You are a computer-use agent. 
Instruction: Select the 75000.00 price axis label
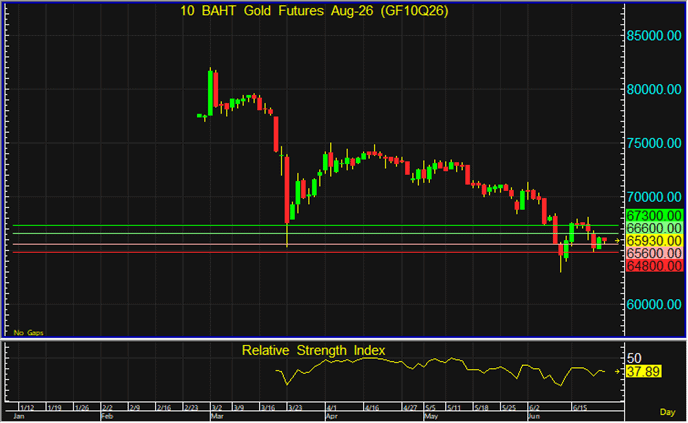click(x=654, y=143)
